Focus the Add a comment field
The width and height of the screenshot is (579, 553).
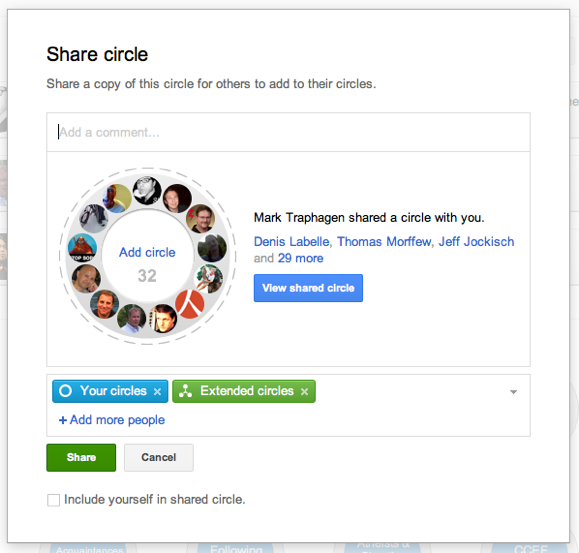point(288,132)
